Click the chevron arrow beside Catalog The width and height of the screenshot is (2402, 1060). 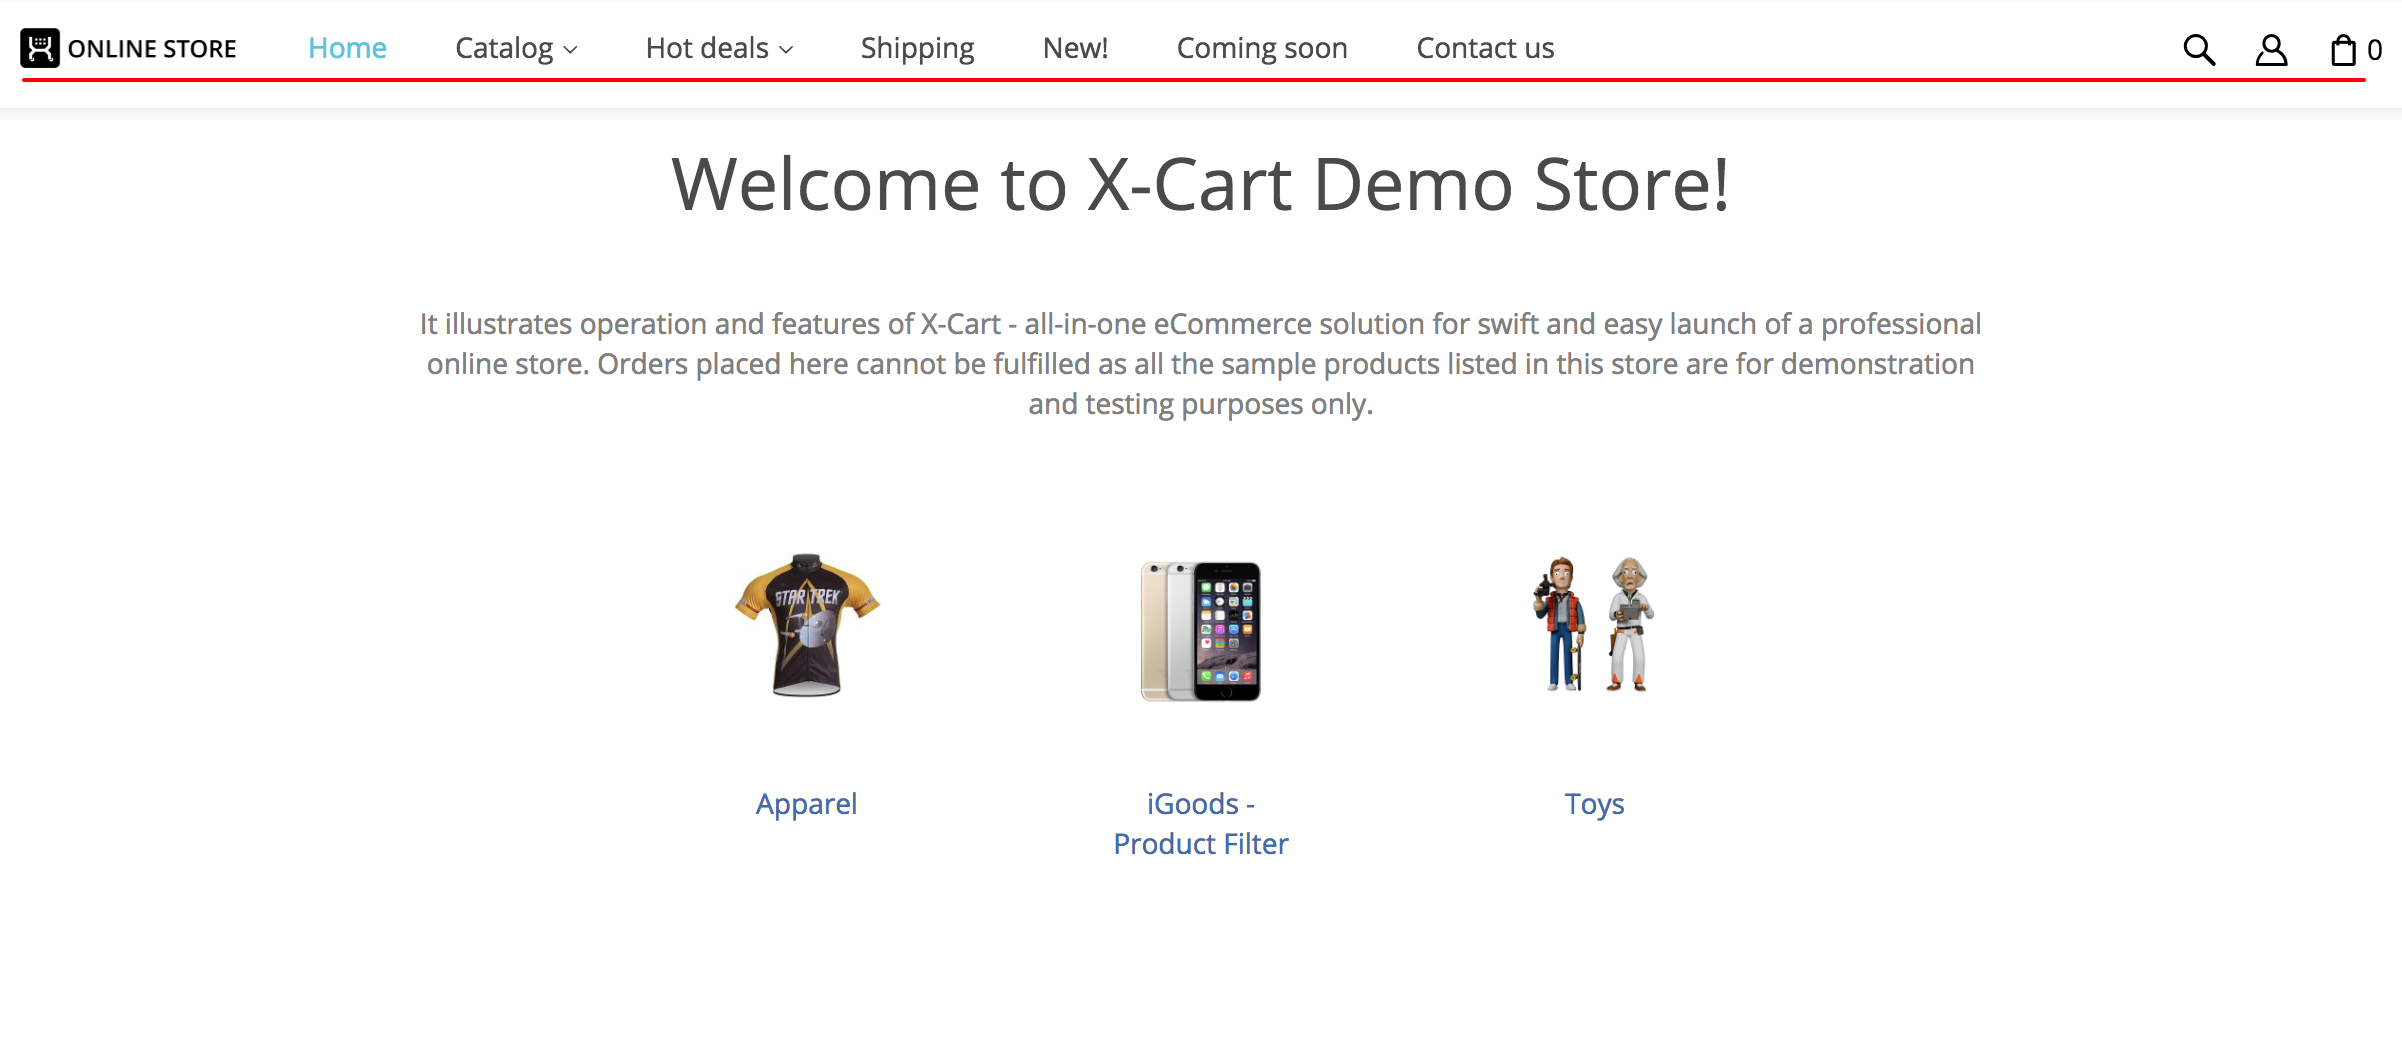click(571, 50)
